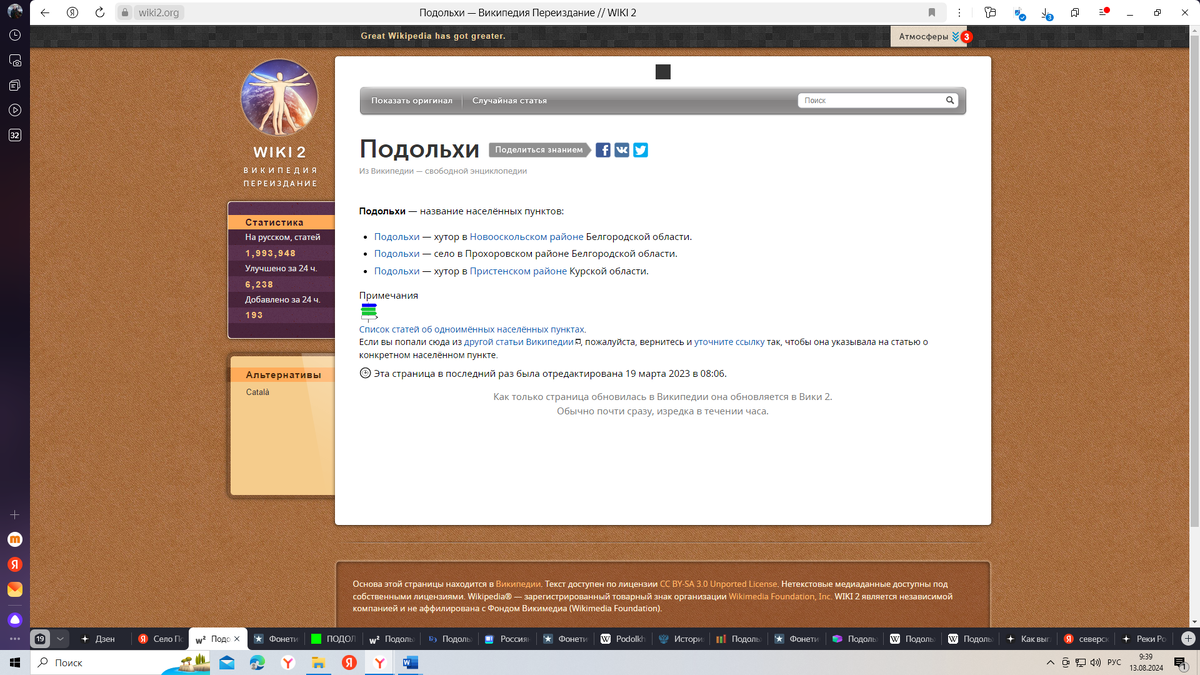Take a screenshot via sidebar camera icon

click(15, 60)
